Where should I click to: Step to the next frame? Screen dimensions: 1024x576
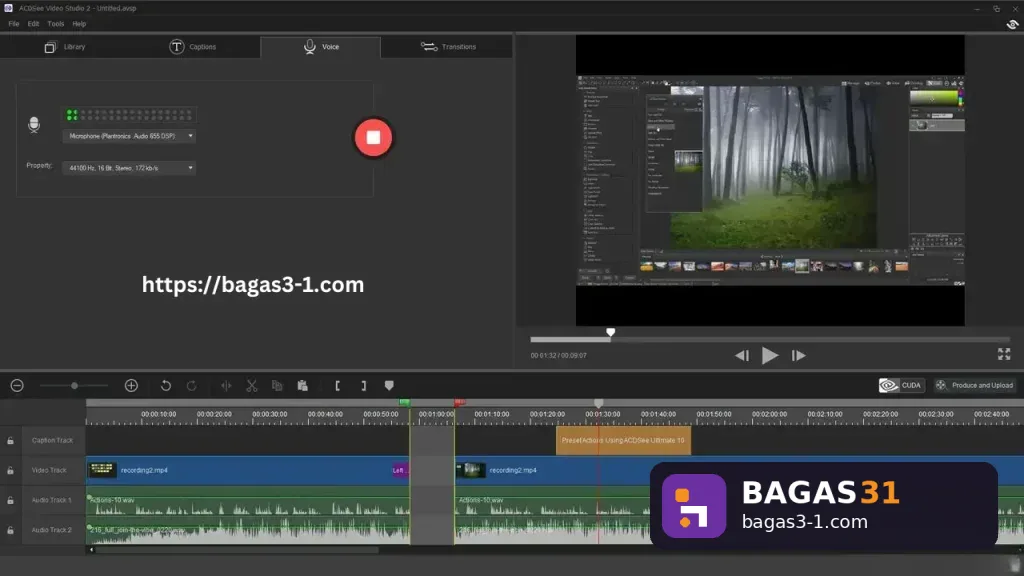pos(798,355)
